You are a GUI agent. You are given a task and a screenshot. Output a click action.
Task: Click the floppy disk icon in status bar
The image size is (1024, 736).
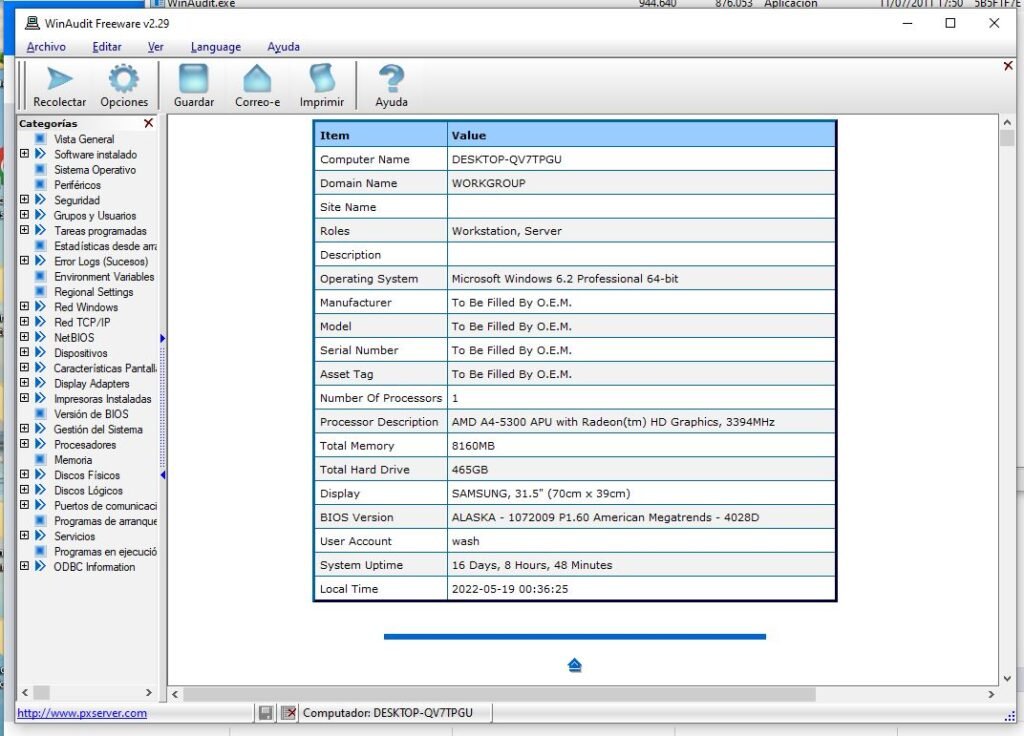[265, 712]
